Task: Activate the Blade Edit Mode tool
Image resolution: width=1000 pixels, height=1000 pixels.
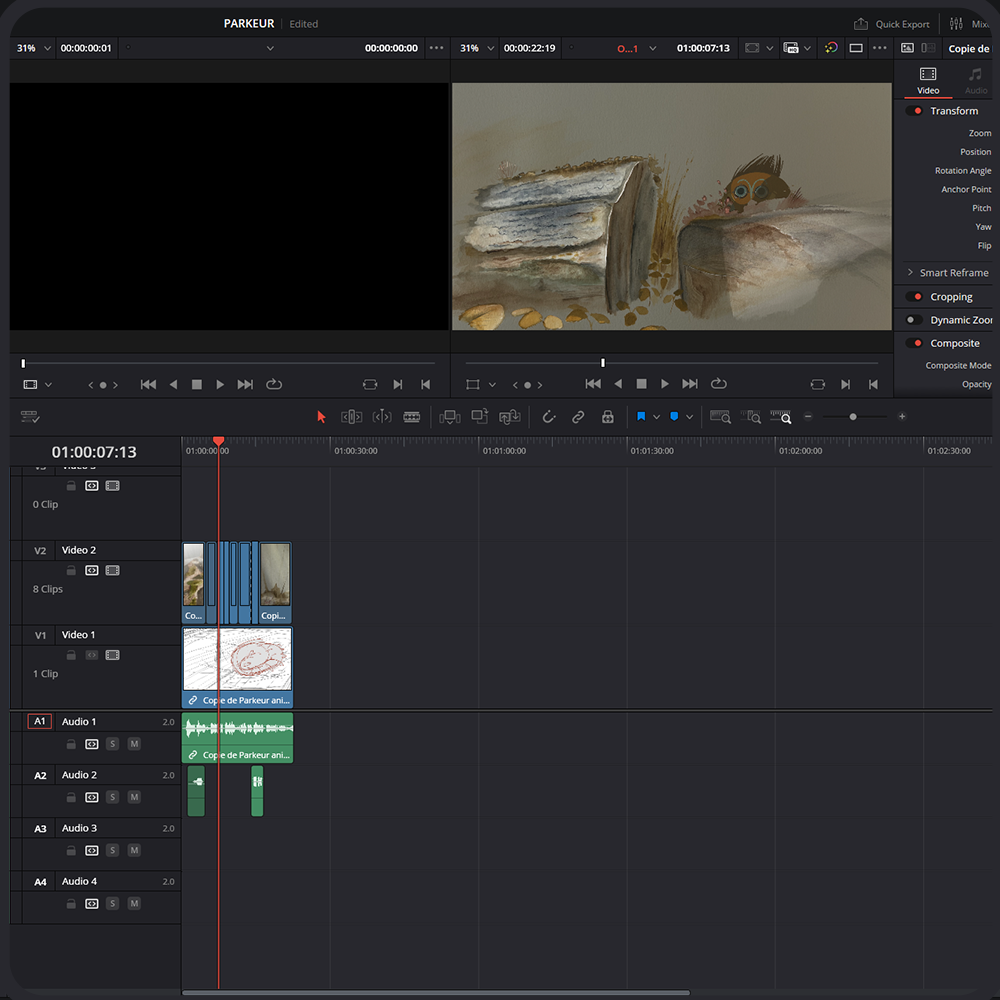Action: pyautogui.click(x=412, y=417)
